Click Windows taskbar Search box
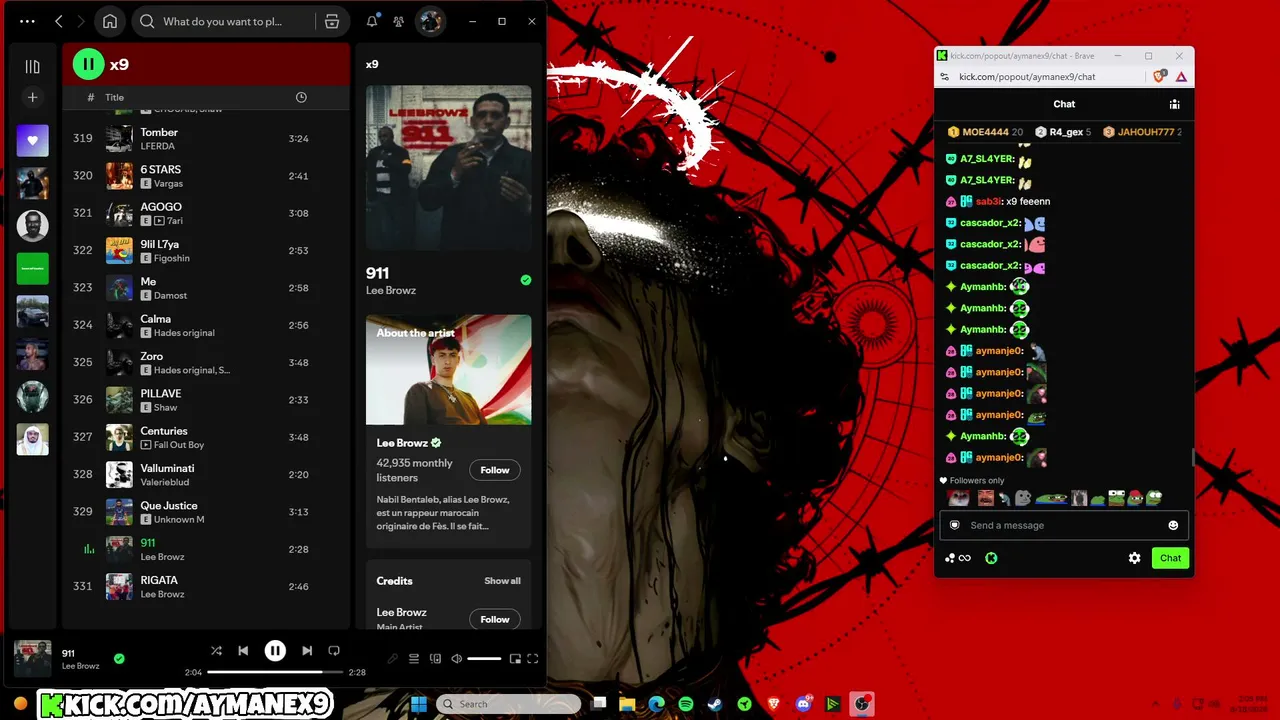Screen dimensions: 1280x720 509,704
